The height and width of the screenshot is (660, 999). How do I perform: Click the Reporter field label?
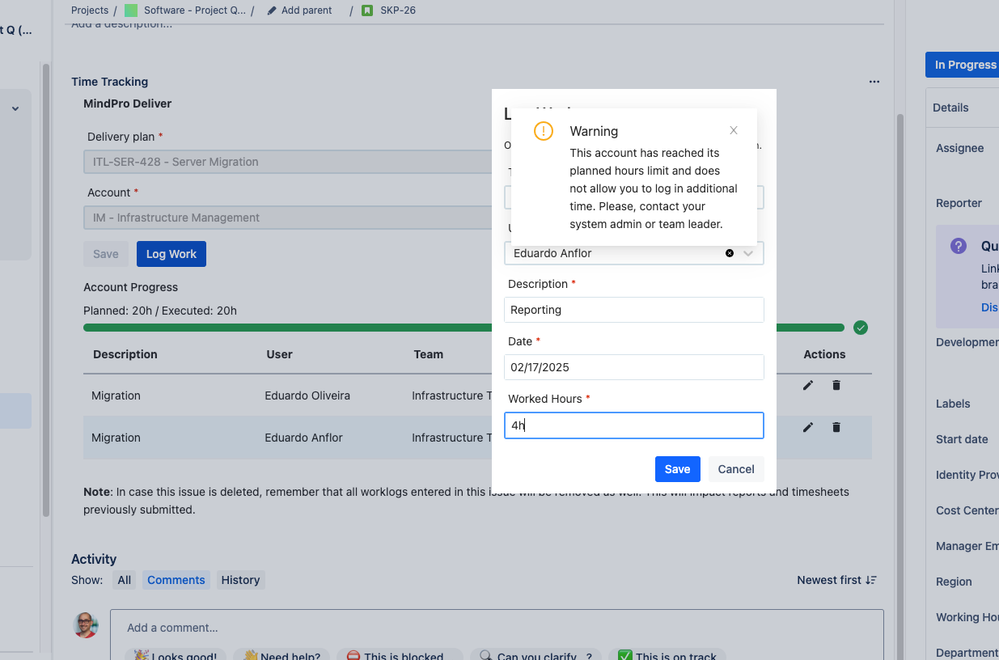coord(959,203)
